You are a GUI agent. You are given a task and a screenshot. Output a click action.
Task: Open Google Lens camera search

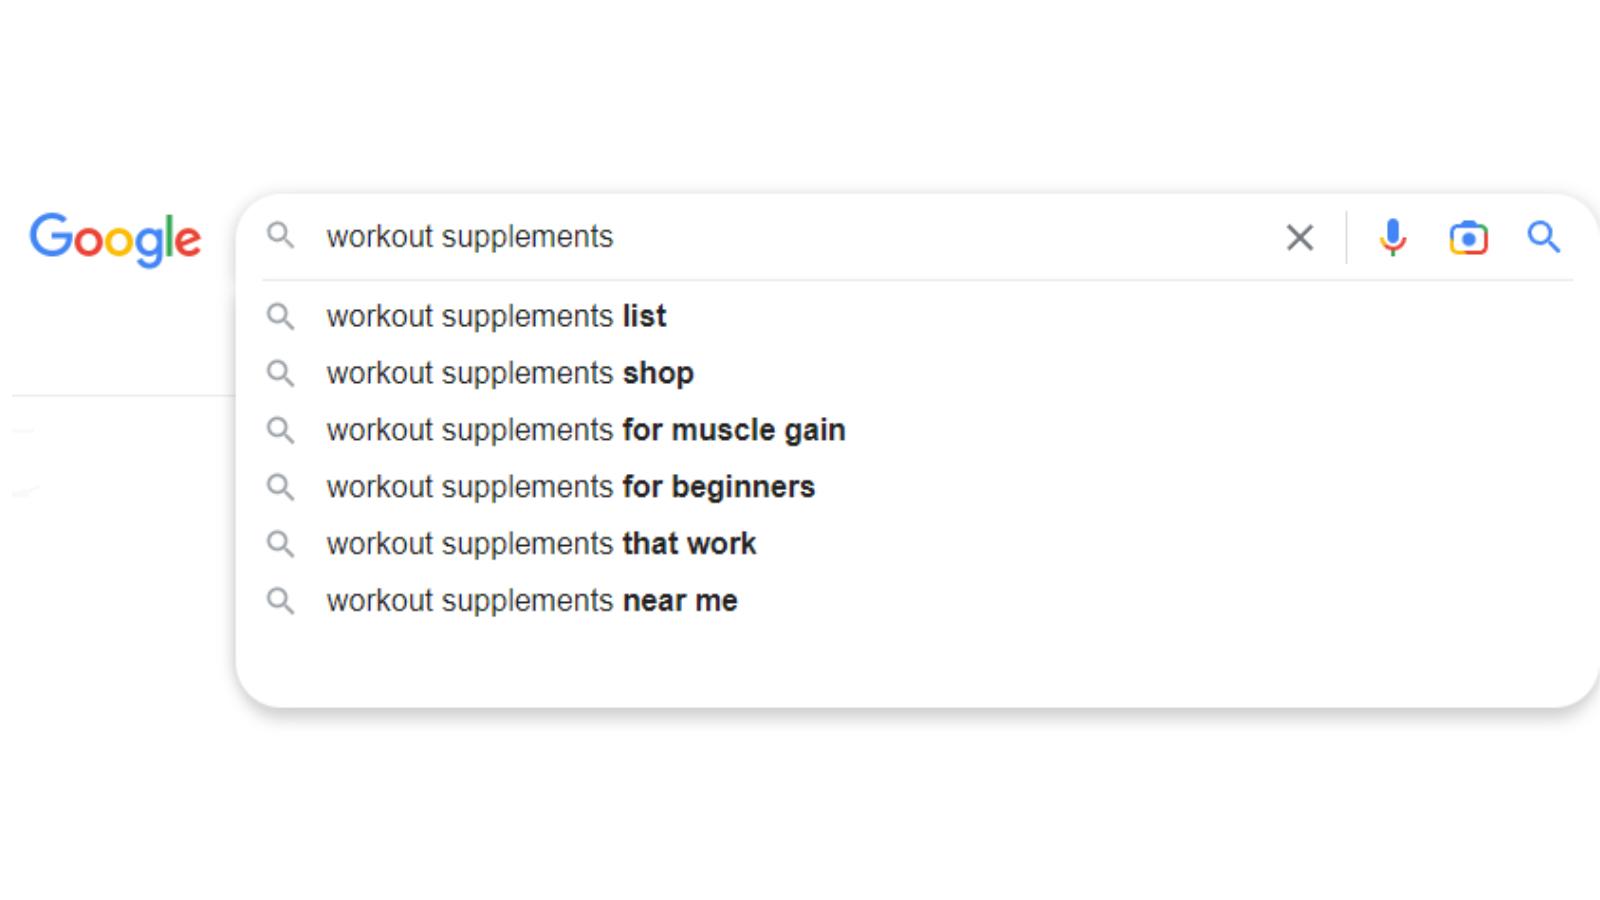coord(1468,237)
